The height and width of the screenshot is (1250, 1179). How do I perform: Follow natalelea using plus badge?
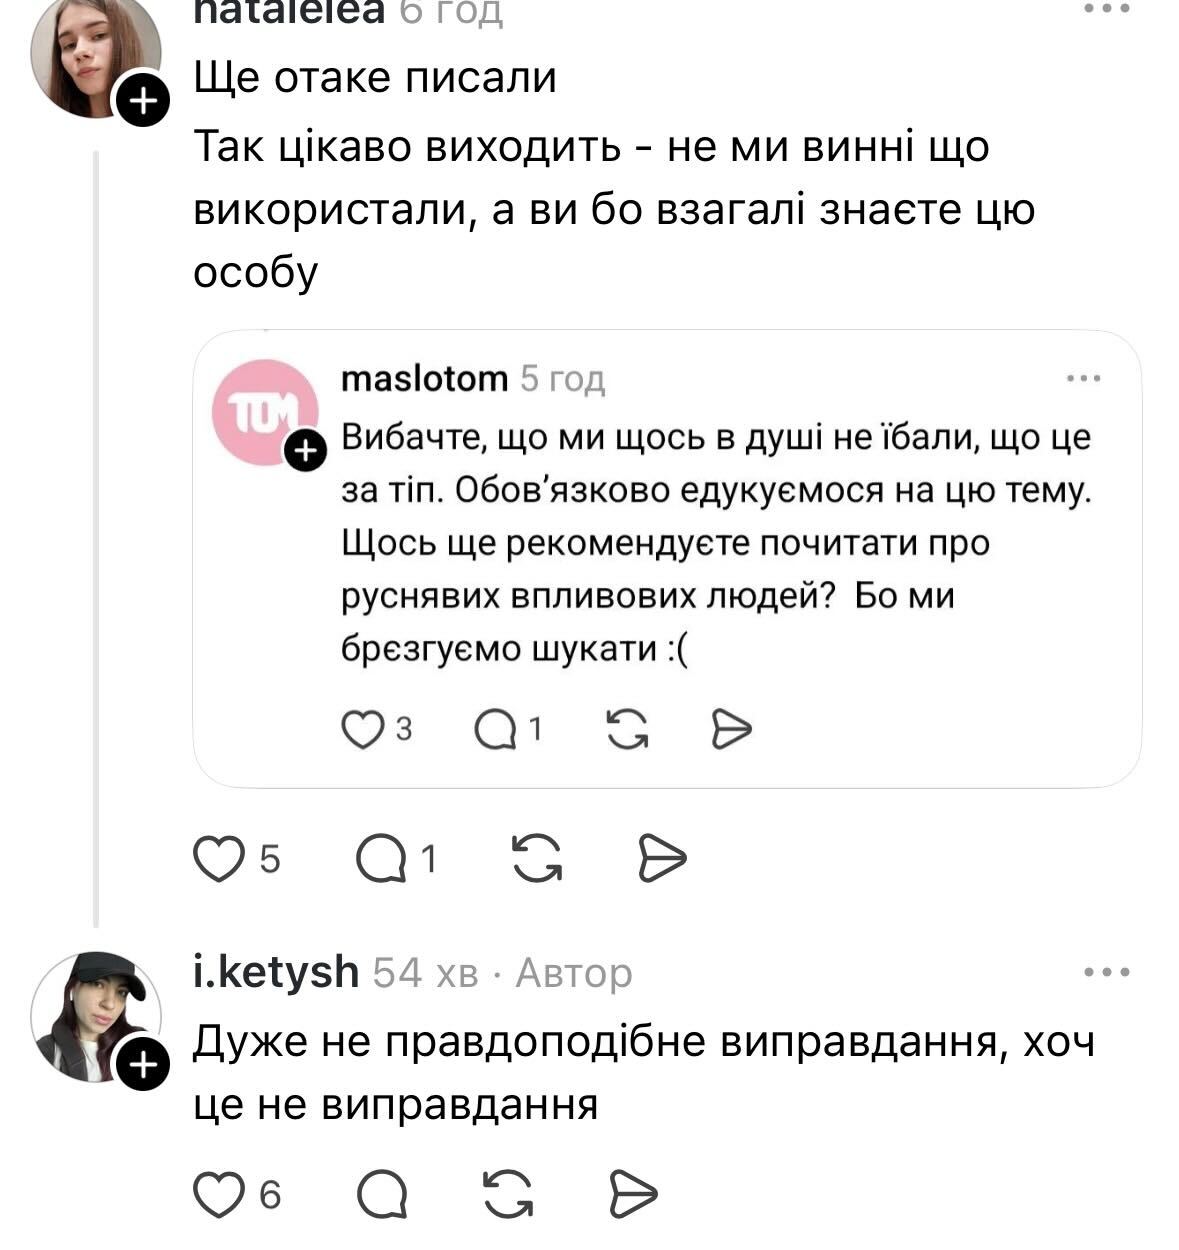point(143,100)
